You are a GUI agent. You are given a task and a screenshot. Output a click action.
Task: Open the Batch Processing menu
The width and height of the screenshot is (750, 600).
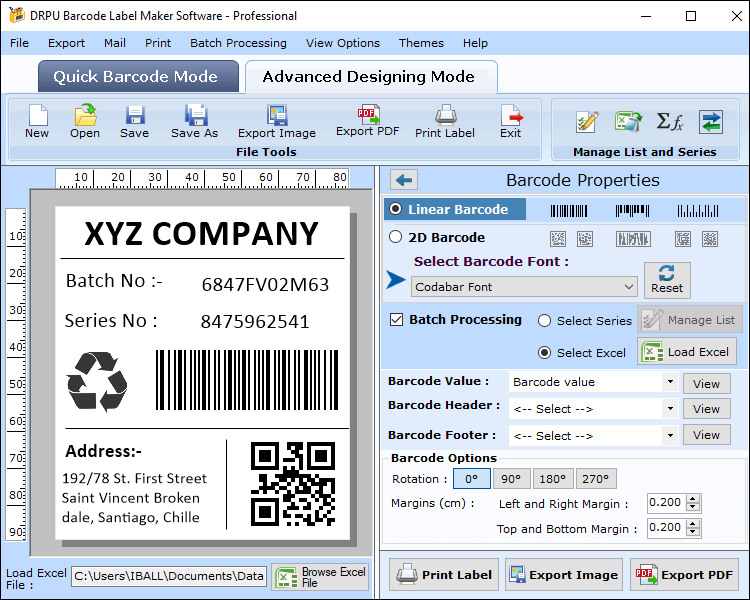click(x=238, y=43)
